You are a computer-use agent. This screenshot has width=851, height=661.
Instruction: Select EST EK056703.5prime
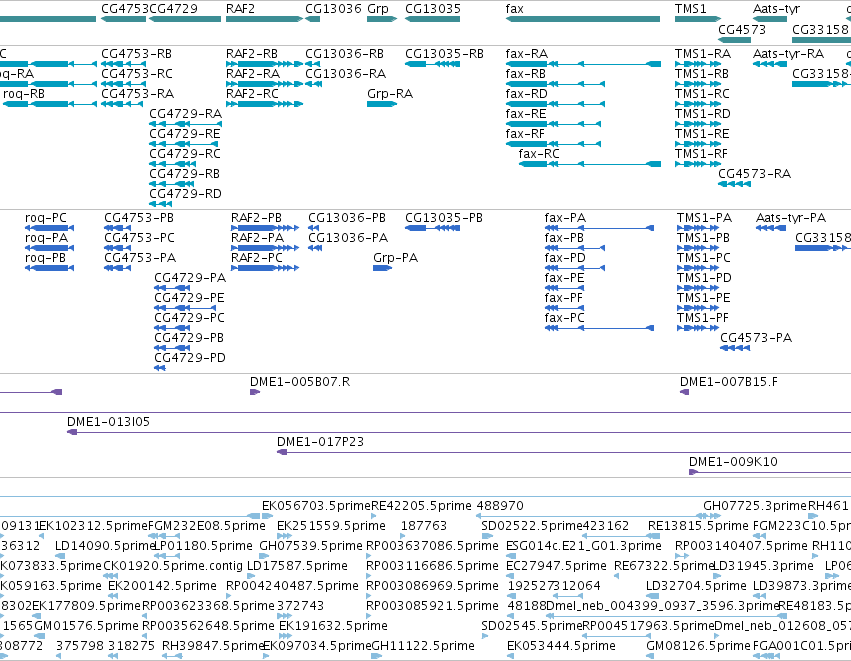coord(316,506)
